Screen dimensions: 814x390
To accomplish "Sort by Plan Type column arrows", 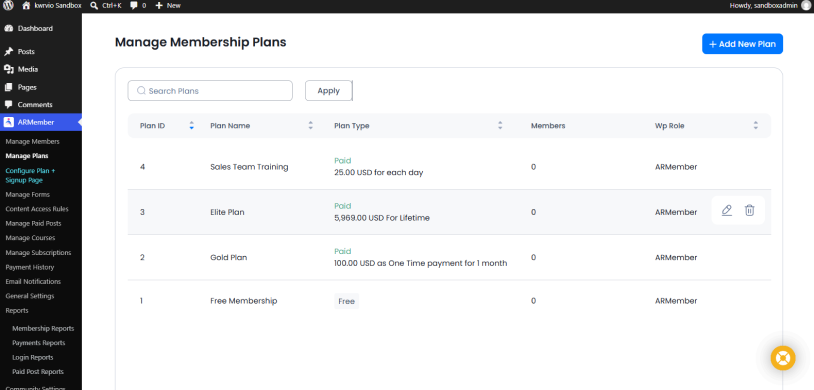I will click(500, 125).
